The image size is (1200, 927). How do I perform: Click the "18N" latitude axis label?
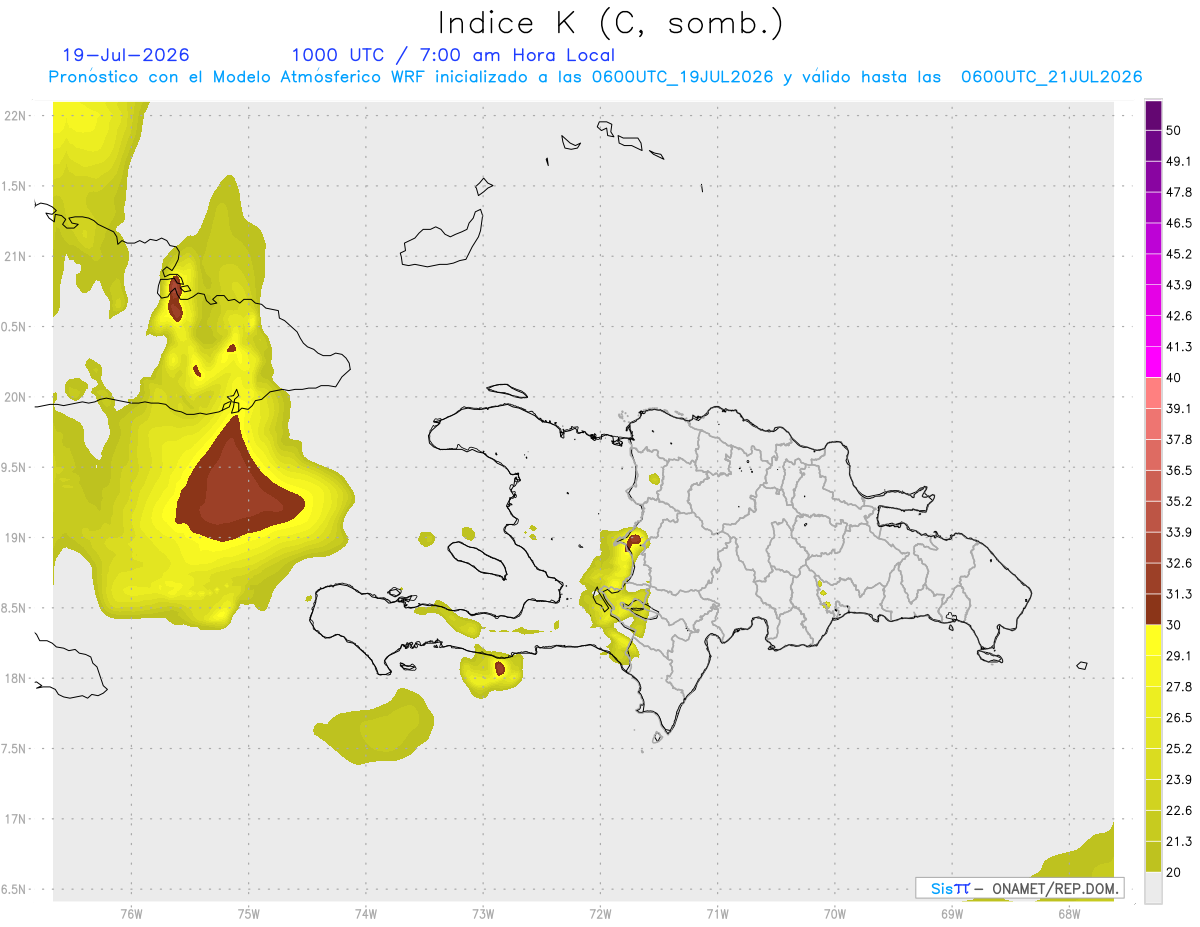click(x=16, y=678)
